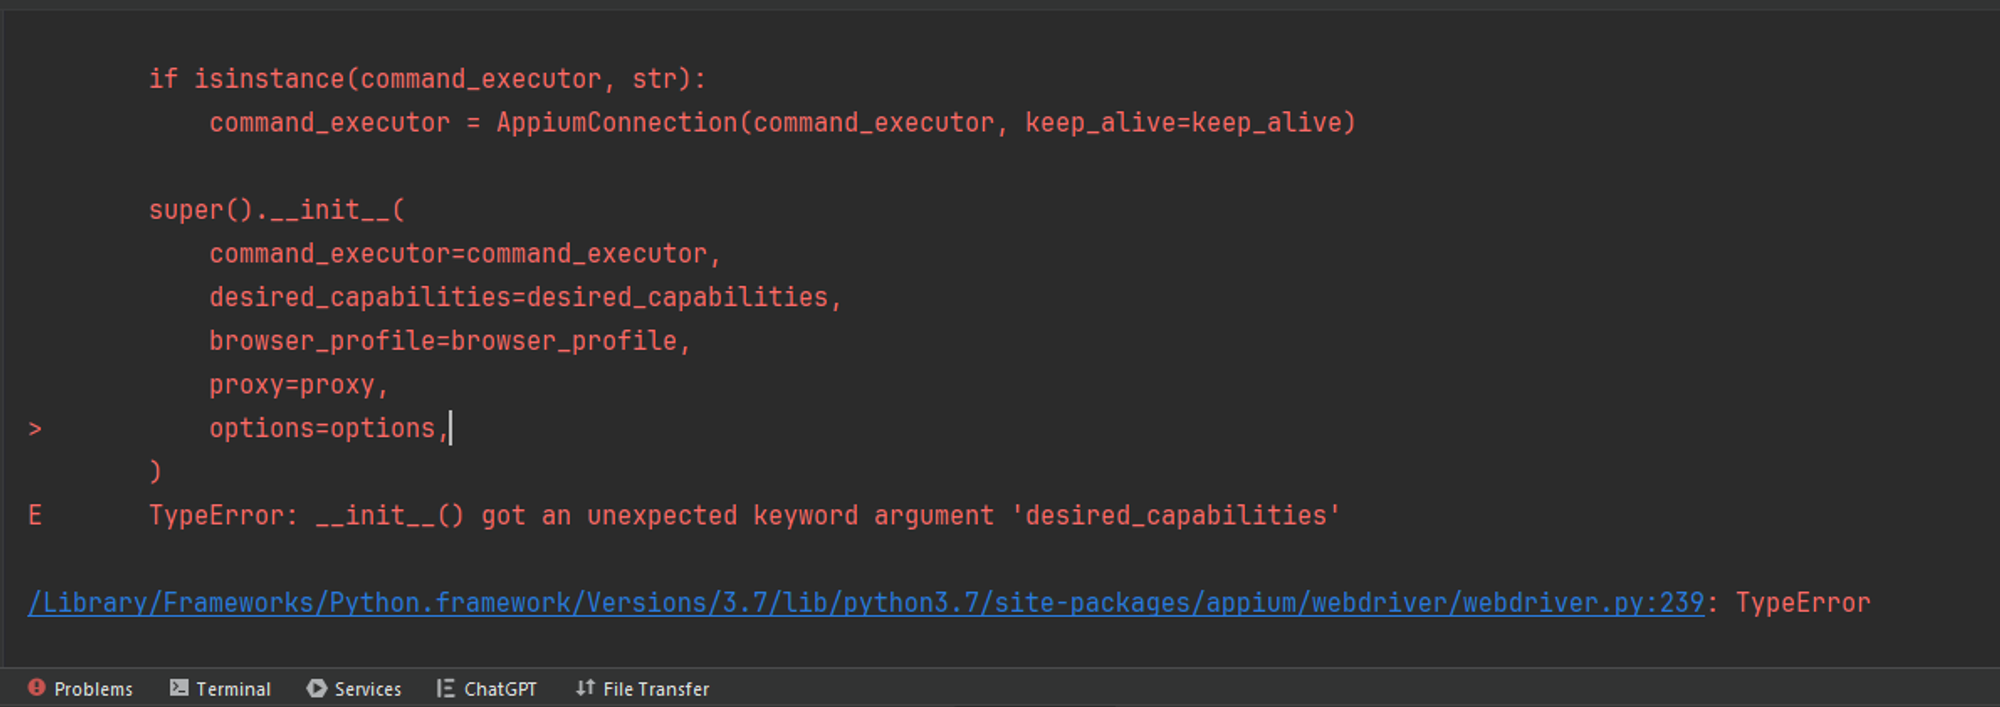Switch to the Terminal tab label
This screenshot has height=707, width=2000.
233,689
